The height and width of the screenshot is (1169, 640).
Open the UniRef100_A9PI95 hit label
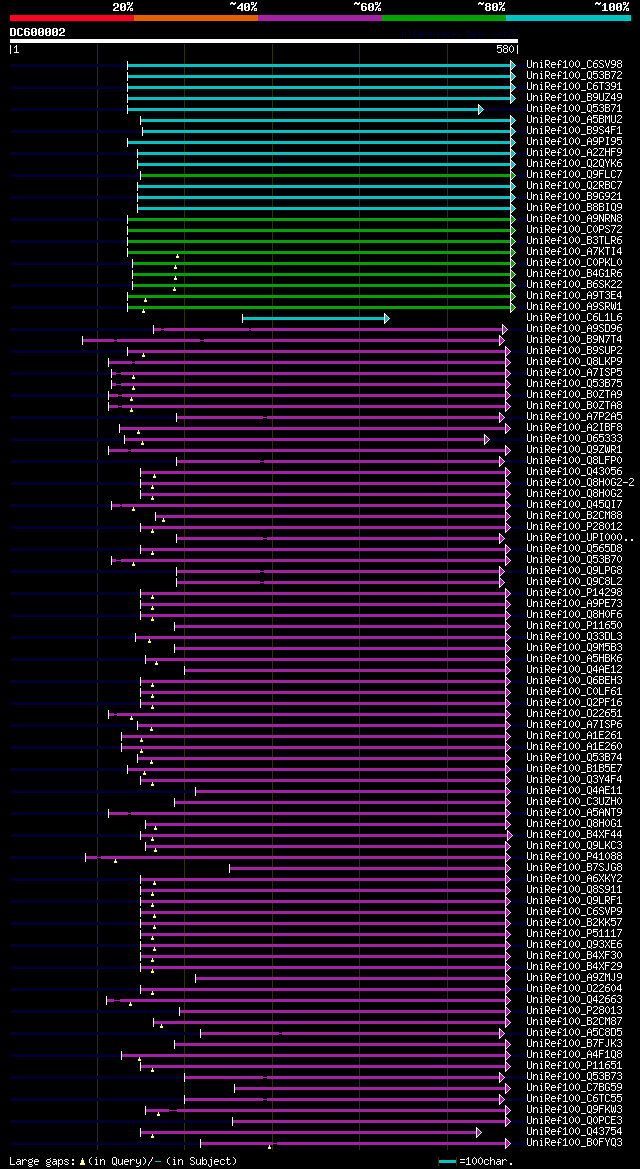(574, 142)
